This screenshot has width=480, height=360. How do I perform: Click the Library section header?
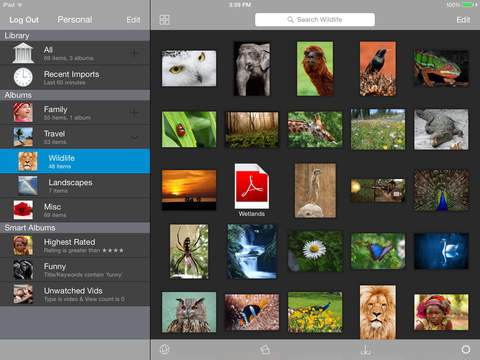75,36
